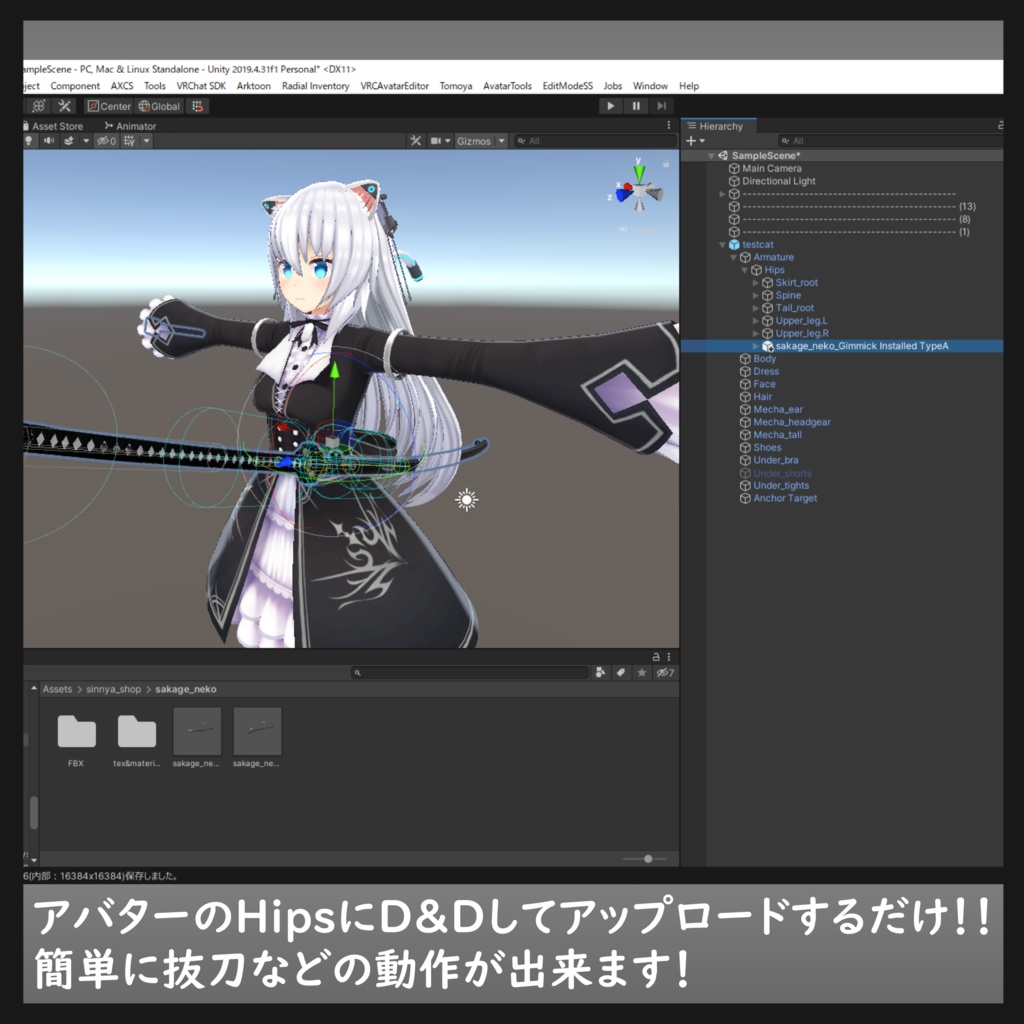
Task: Toggle pivot Center mode button
Action: click(x=109, y=106)
